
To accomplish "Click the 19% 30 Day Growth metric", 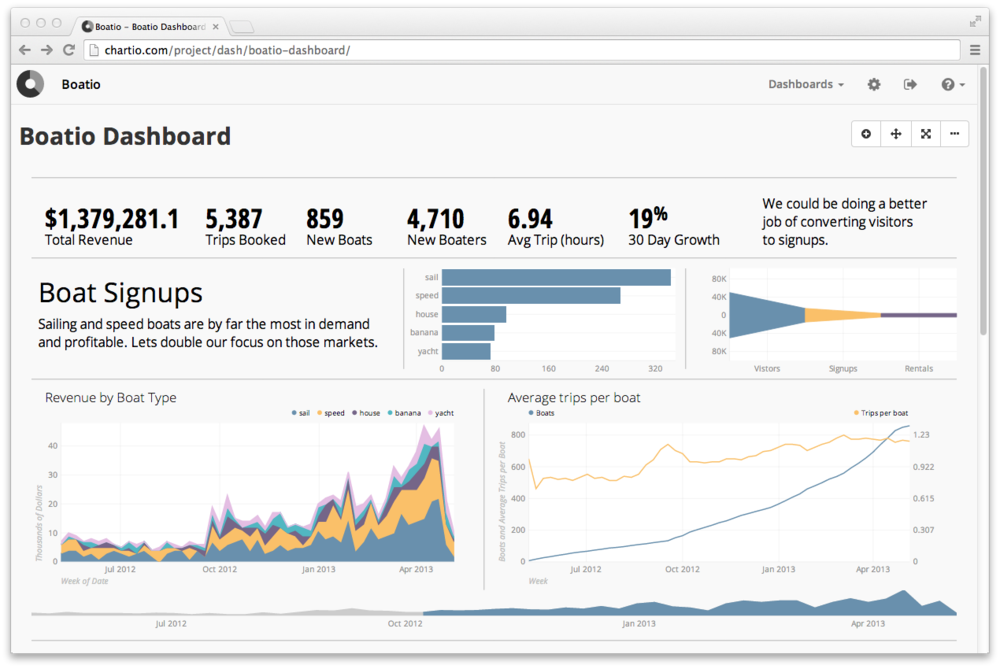I will pyautogui.click(x=673, y=227).
